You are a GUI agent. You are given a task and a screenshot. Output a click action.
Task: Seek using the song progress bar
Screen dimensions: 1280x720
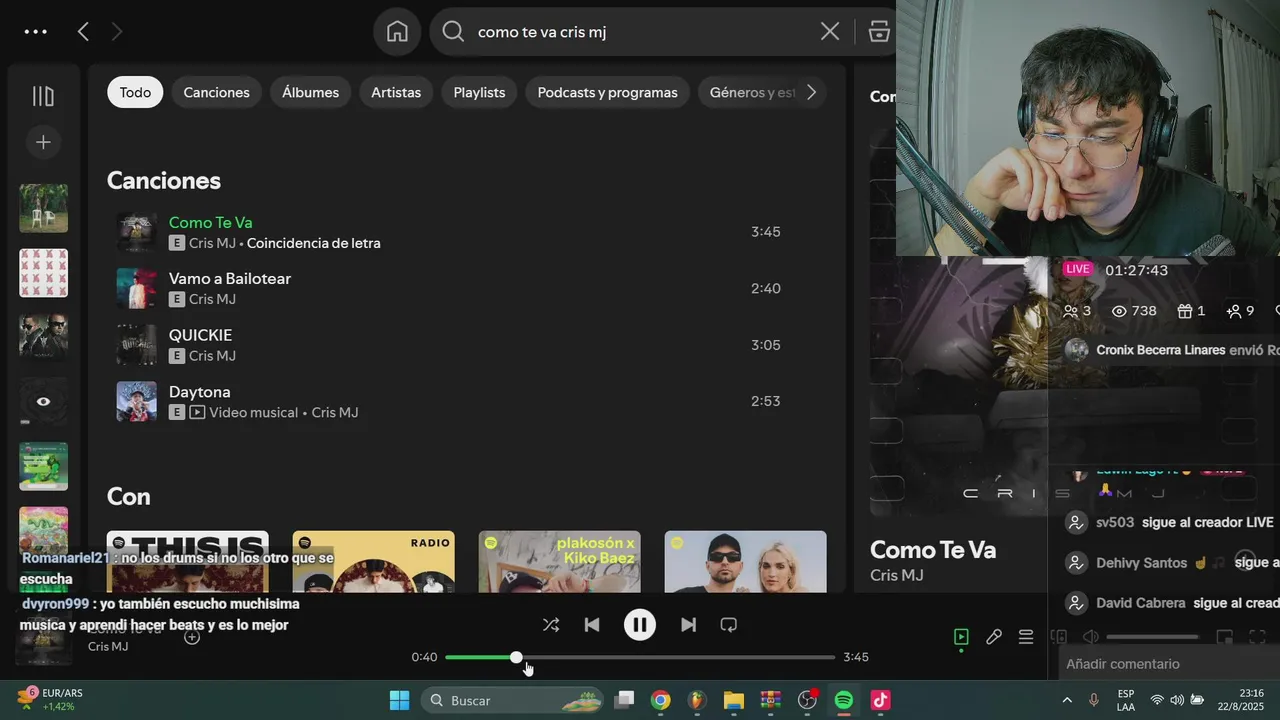[640, 657]
